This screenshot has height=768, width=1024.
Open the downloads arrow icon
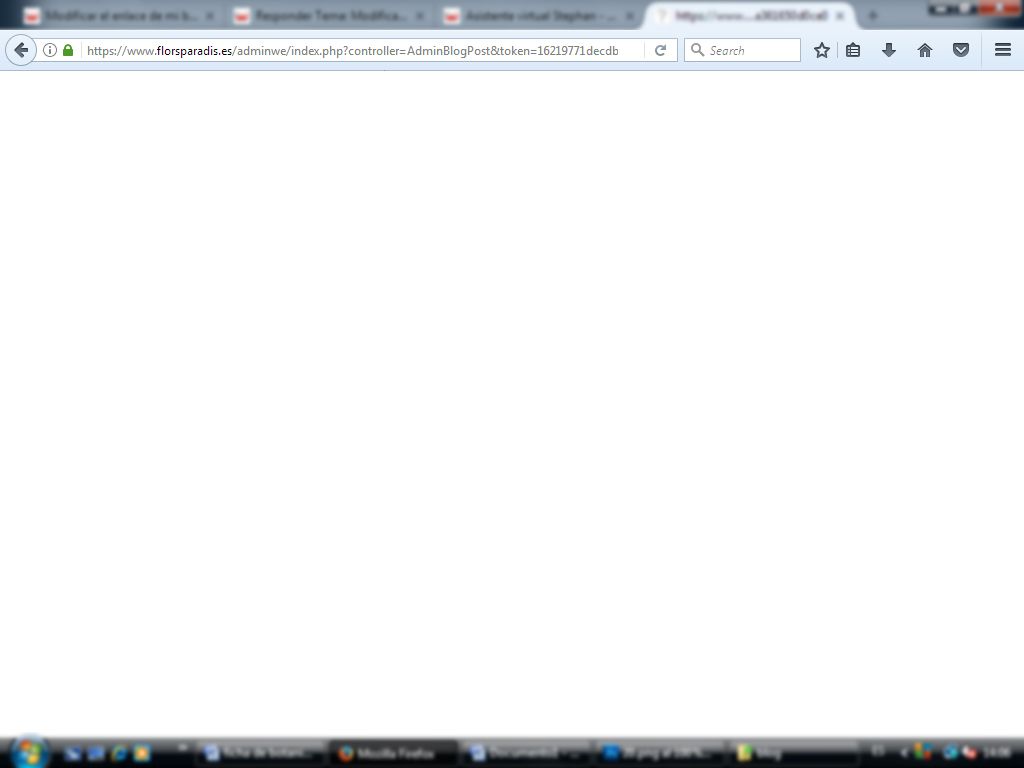coord(889,50)
